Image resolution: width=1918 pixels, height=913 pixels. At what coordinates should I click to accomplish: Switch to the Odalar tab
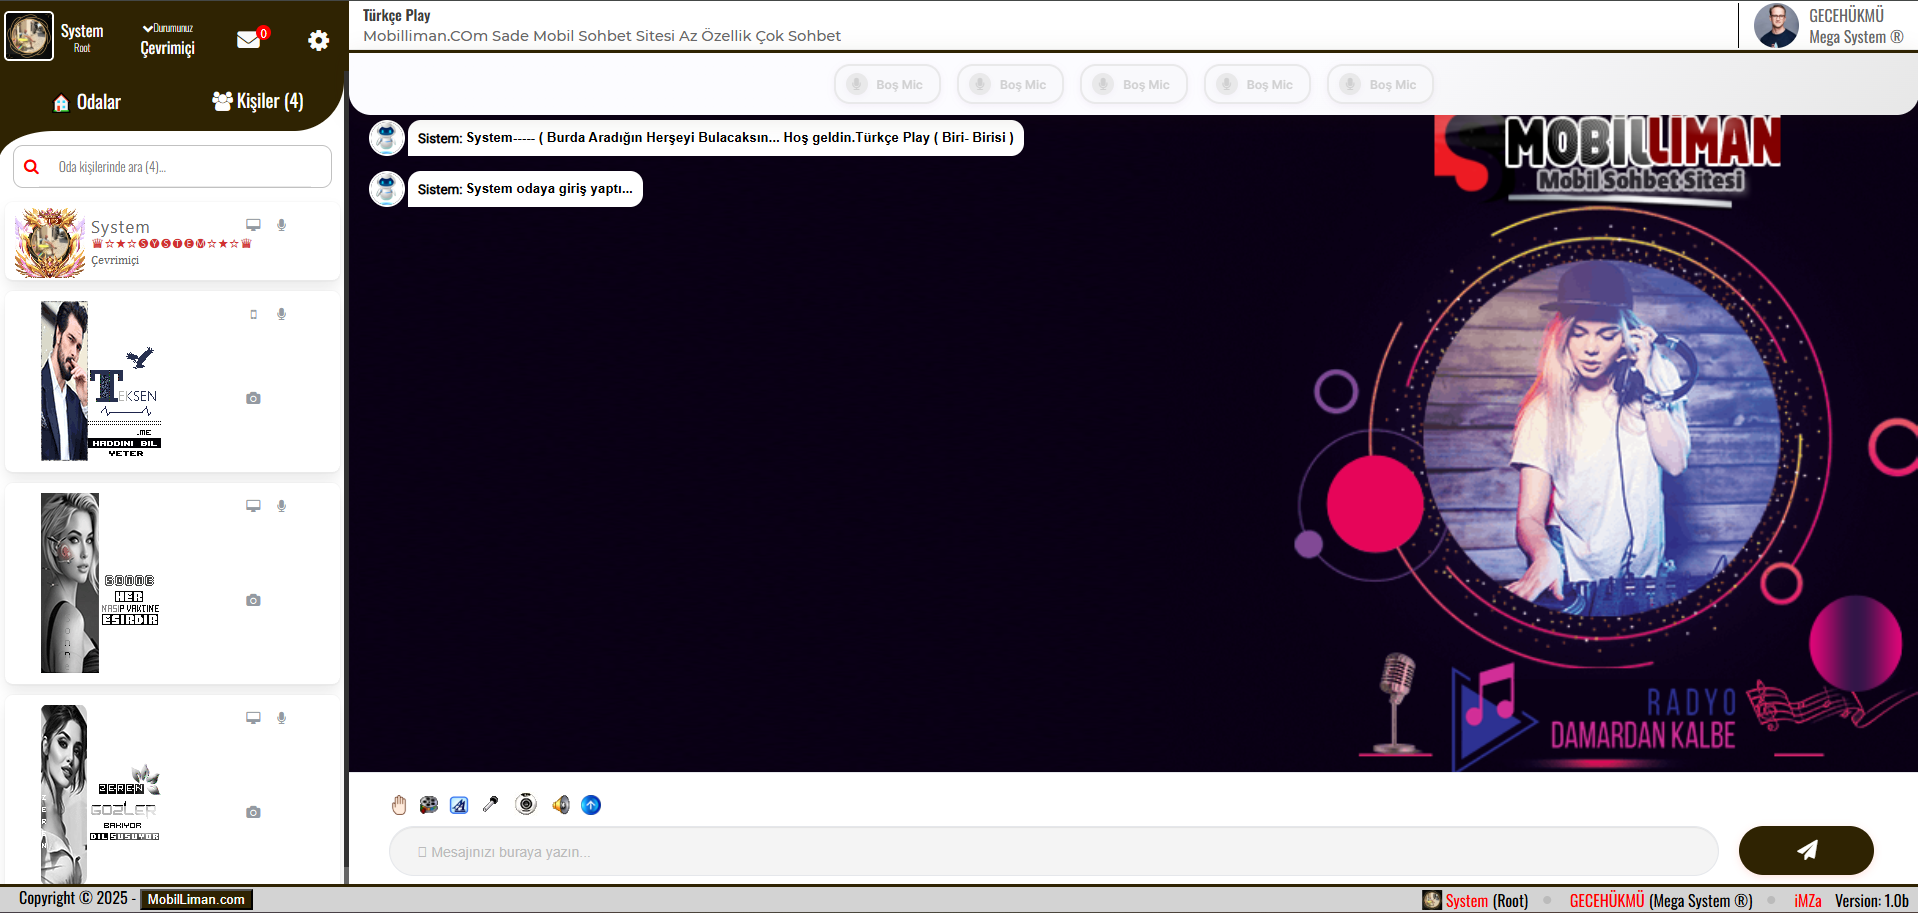point(87,102)
